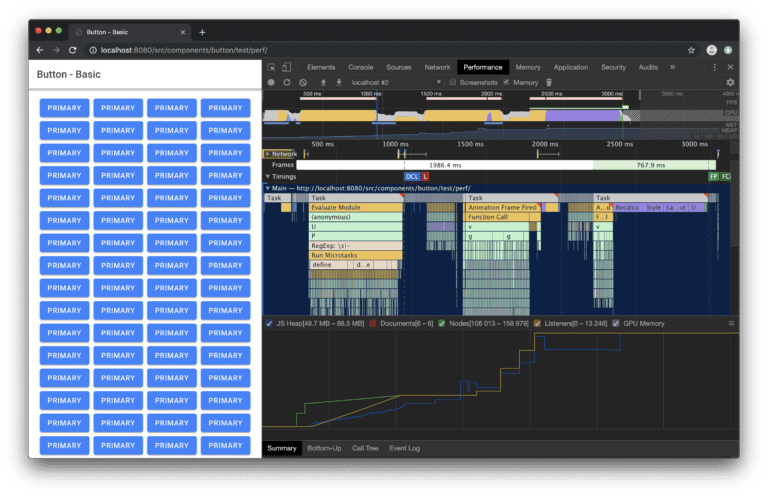Viewport: 768px width, 496px height.
Task: Save the profile with the download arrow
Action: 339,83
